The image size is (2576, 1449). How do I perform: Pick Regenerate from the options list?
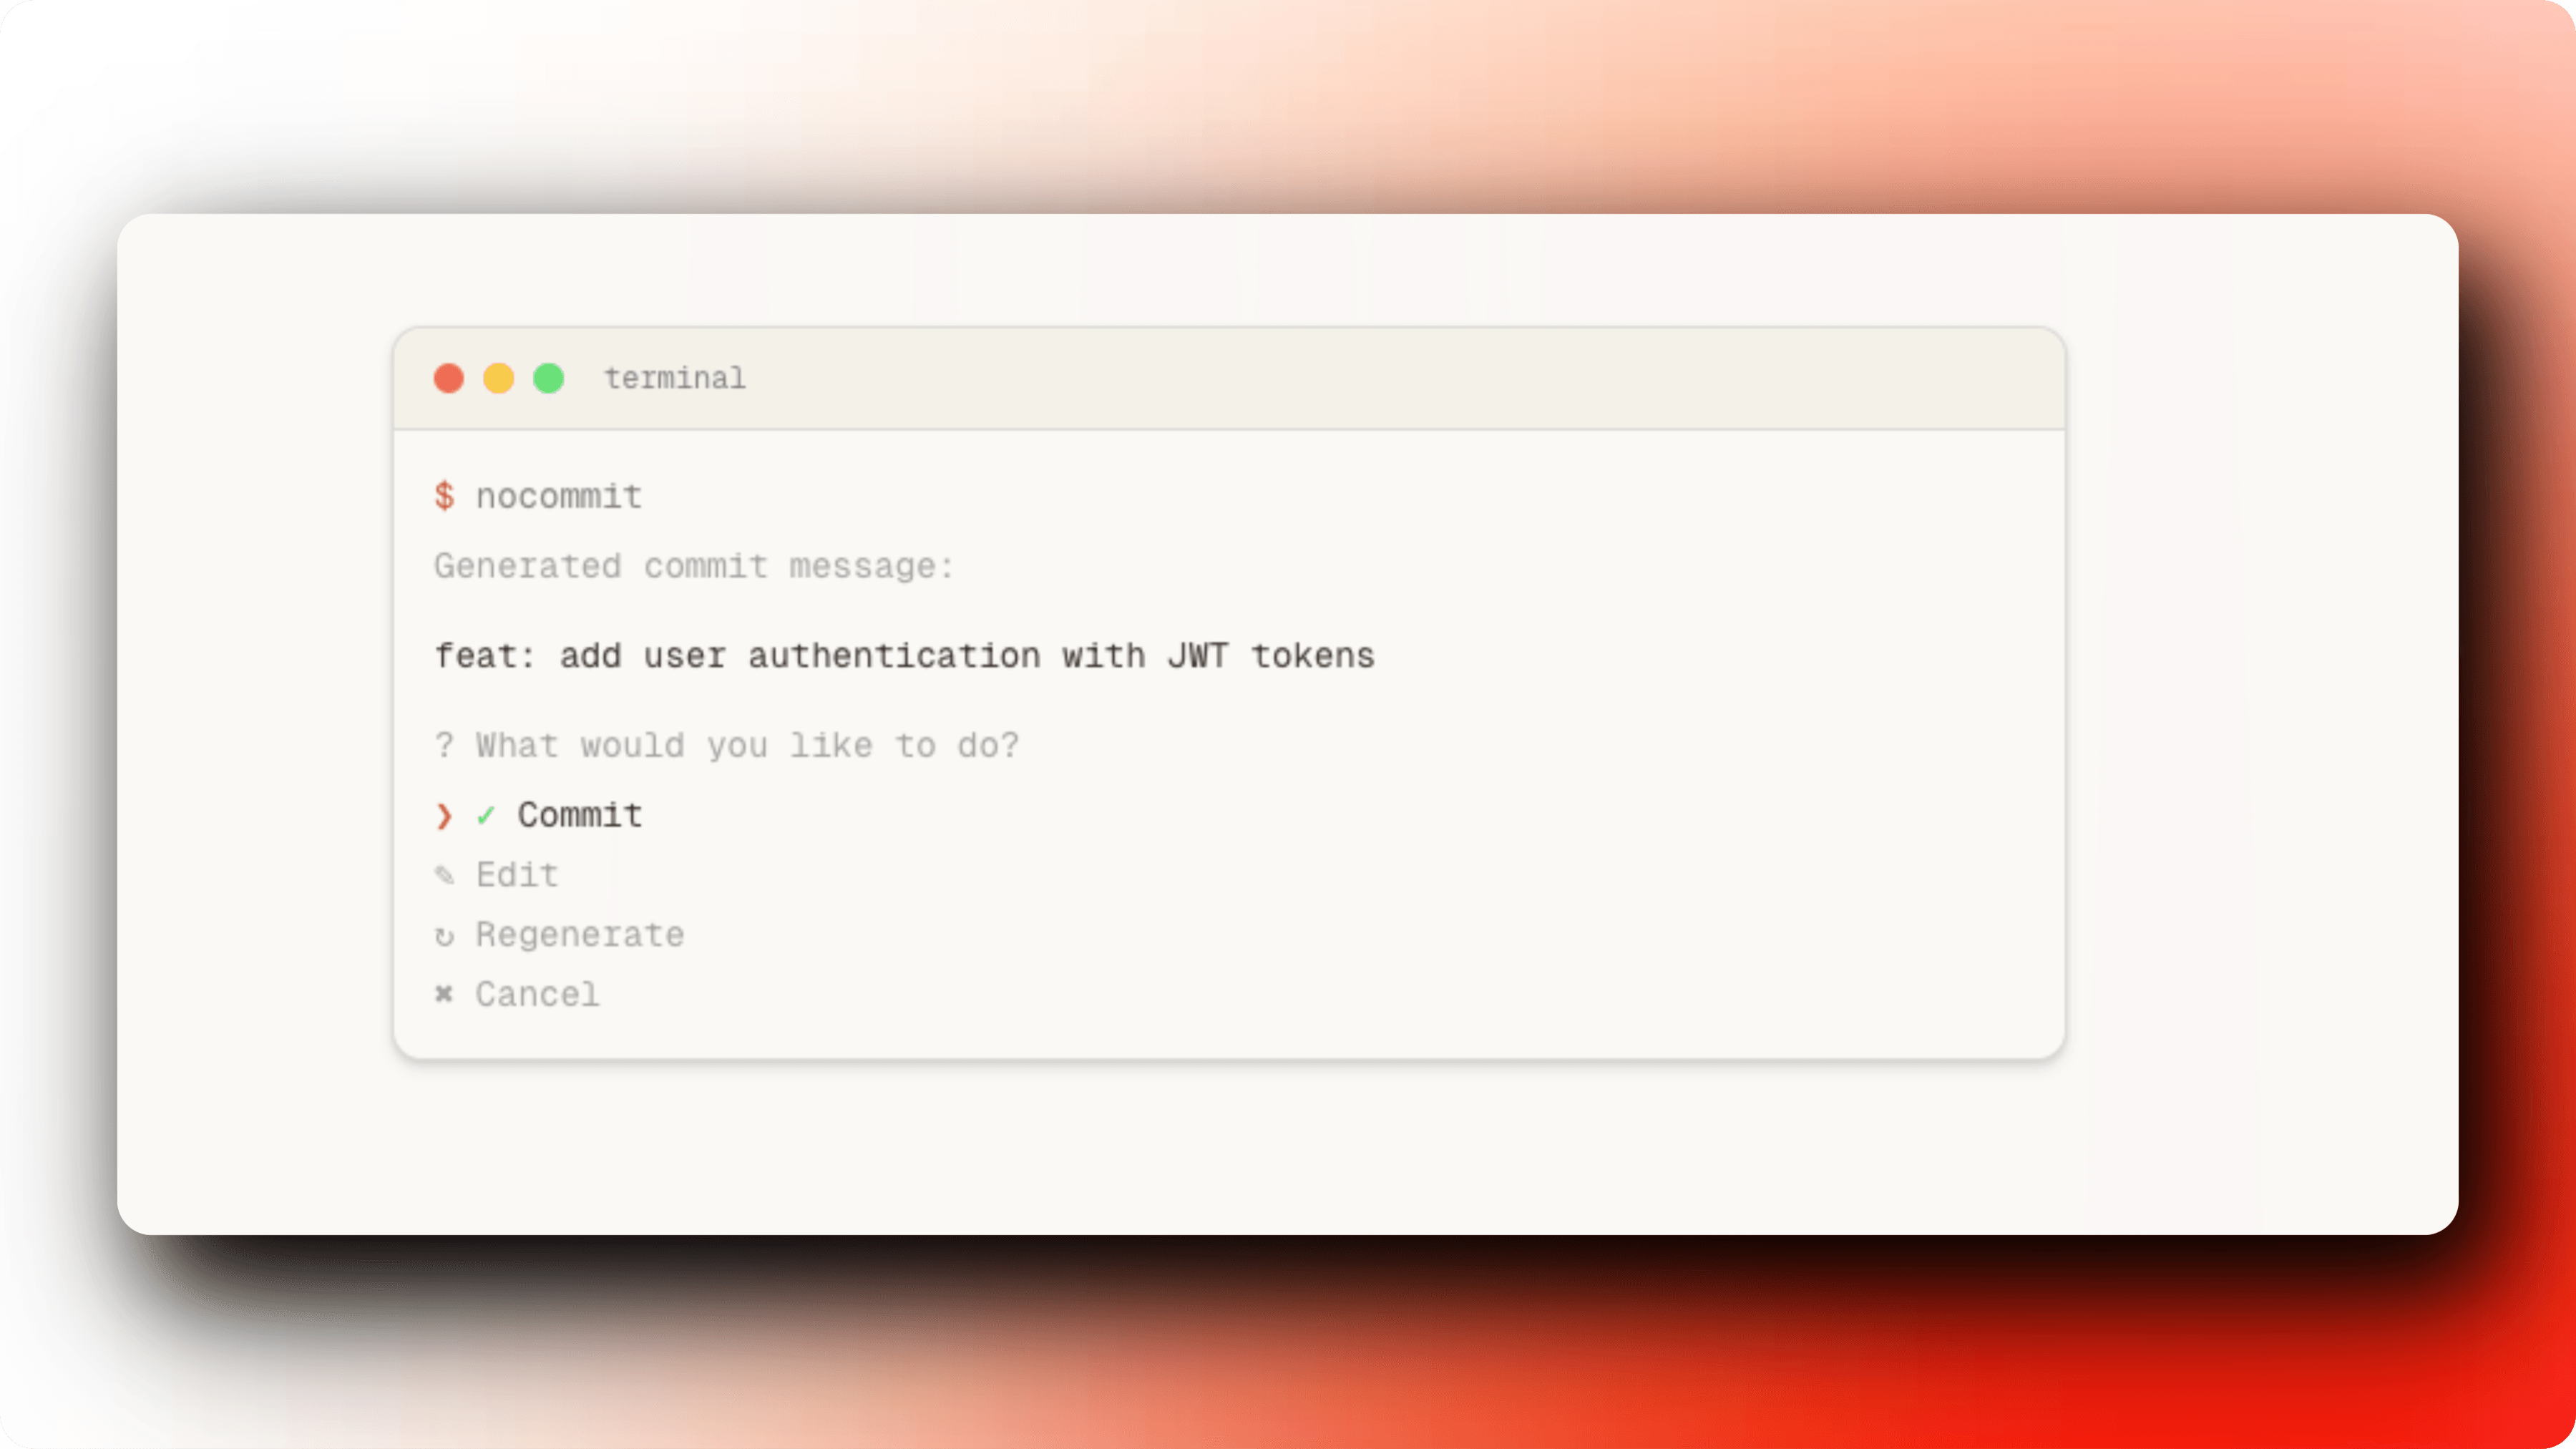(x=580, y=935)
